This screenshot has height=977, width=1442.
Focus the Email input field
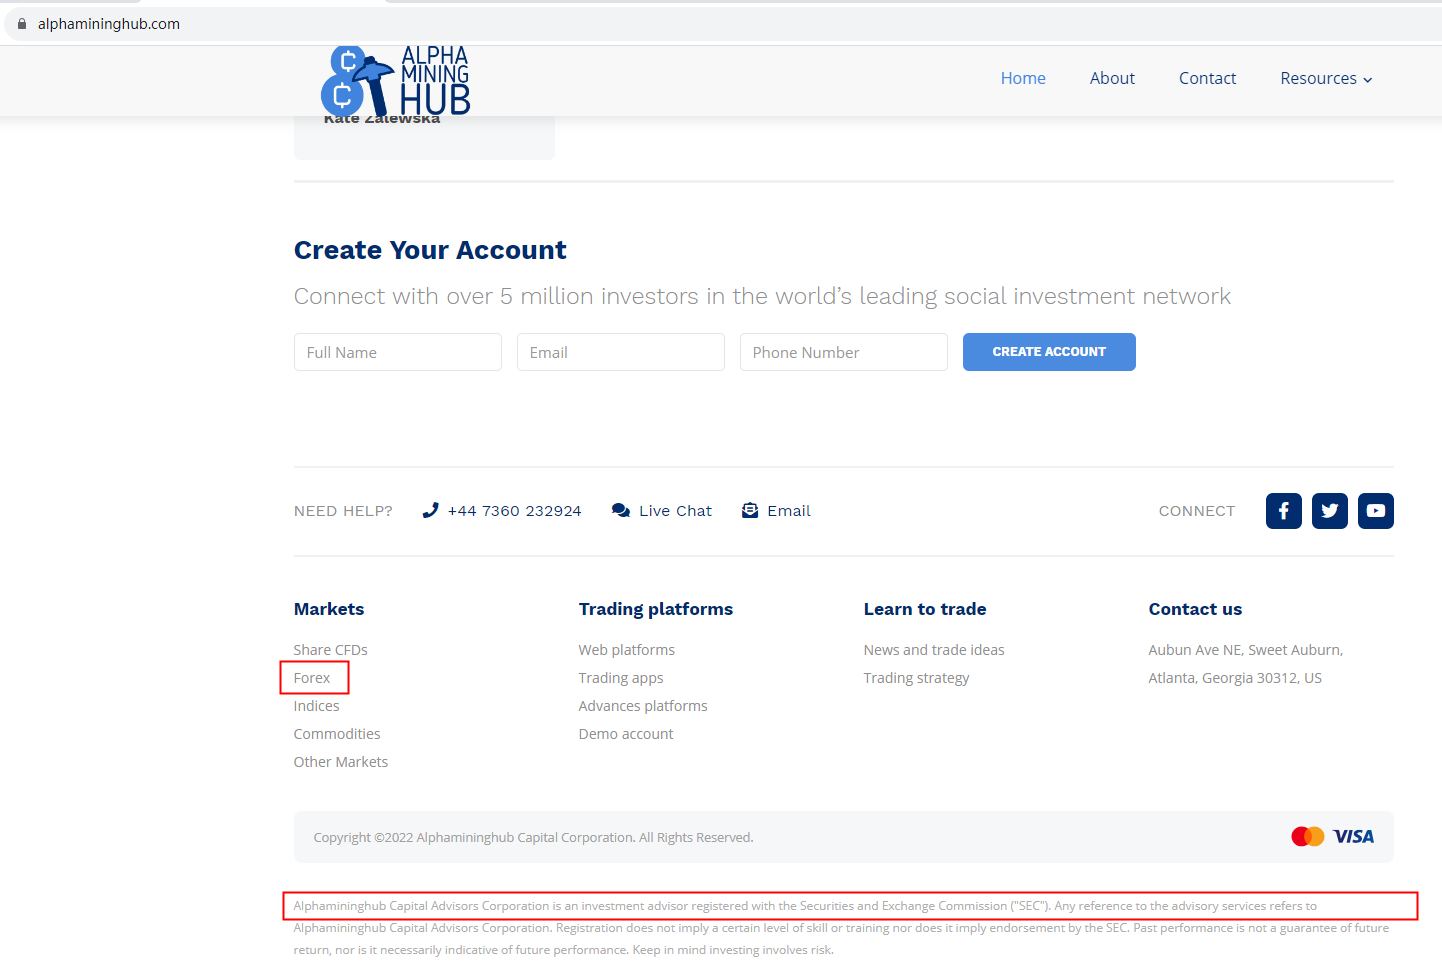tap(621, 352)
